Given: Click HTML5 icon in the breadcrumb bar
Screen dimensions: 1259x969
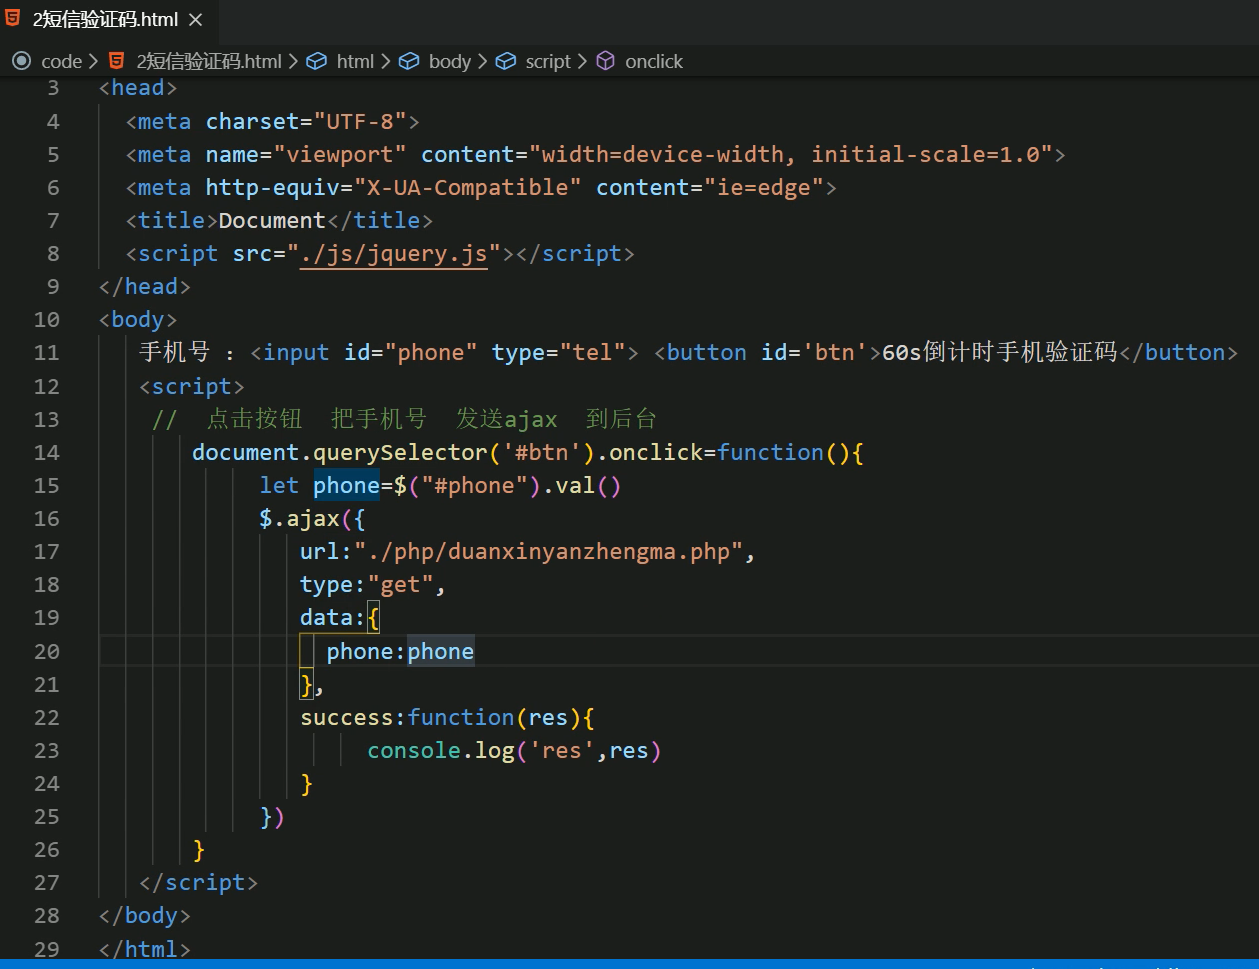Looking at the screenshot, I should [117, 61].
